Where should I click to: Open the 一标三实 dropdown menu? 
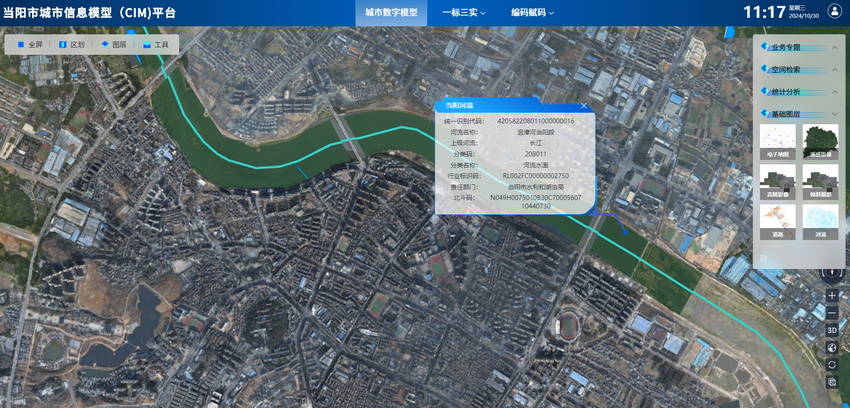pos(464,13)
